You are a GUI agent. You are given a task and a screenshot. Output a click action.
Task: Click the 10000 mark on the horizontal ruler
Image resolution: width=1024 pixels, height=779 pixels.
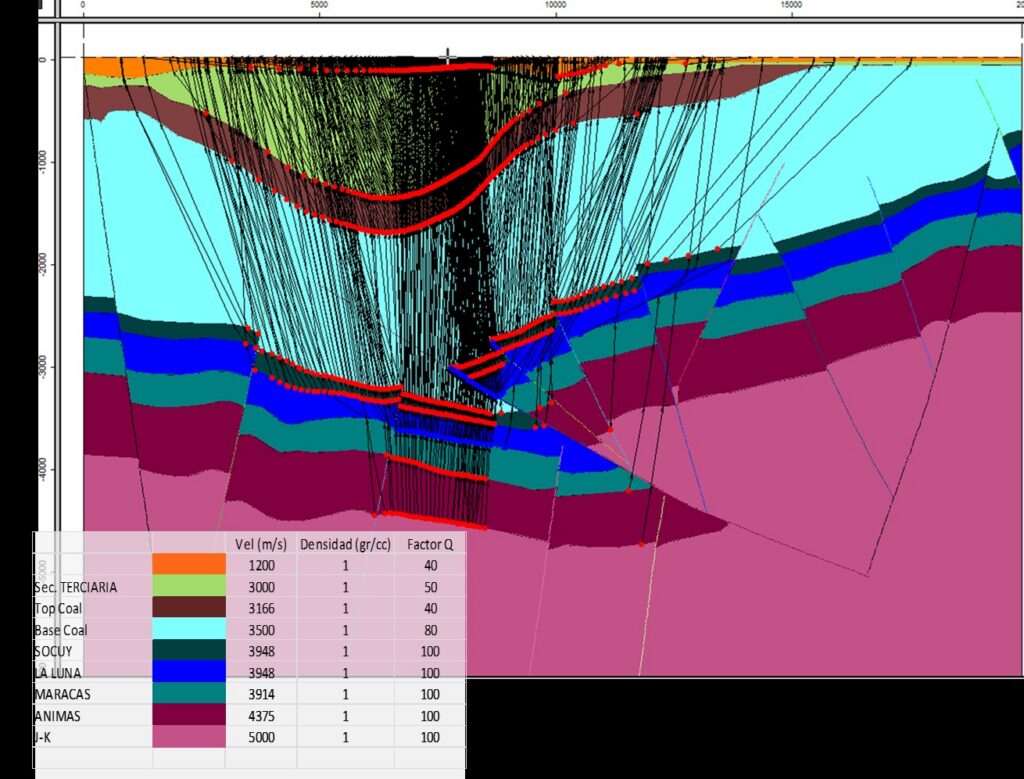tap(555, 5)
